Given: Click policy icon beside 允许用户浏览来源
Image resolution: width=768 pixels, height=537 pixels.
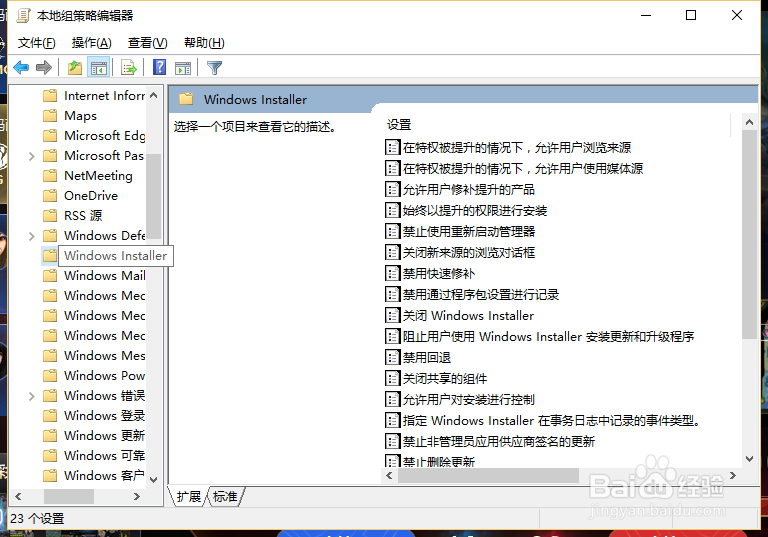Looking at the screenshot, I should pyautogui.click(x=392, y=147).
